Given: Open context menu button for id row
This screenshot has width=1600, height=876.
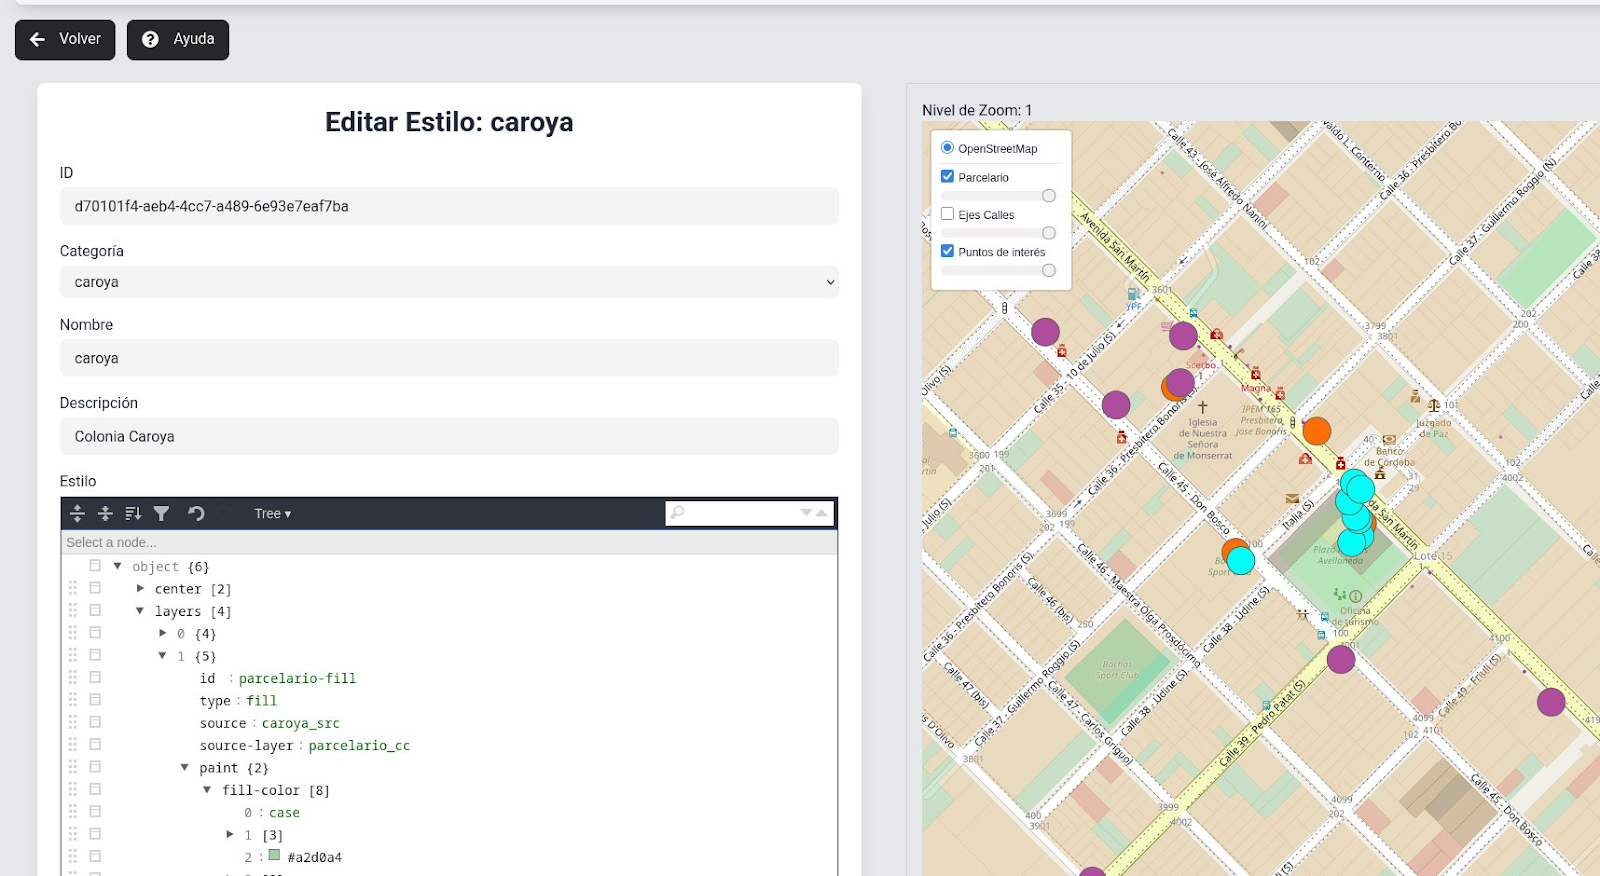Looking at the screenshot, I should pyautogui.click(x=95, y=677).
